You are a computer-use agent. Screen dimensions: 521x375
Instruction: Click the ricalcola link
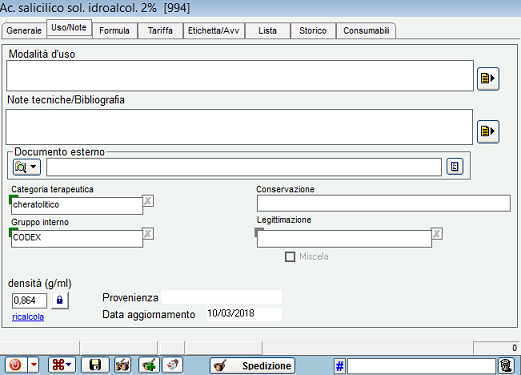click(28, 317)
